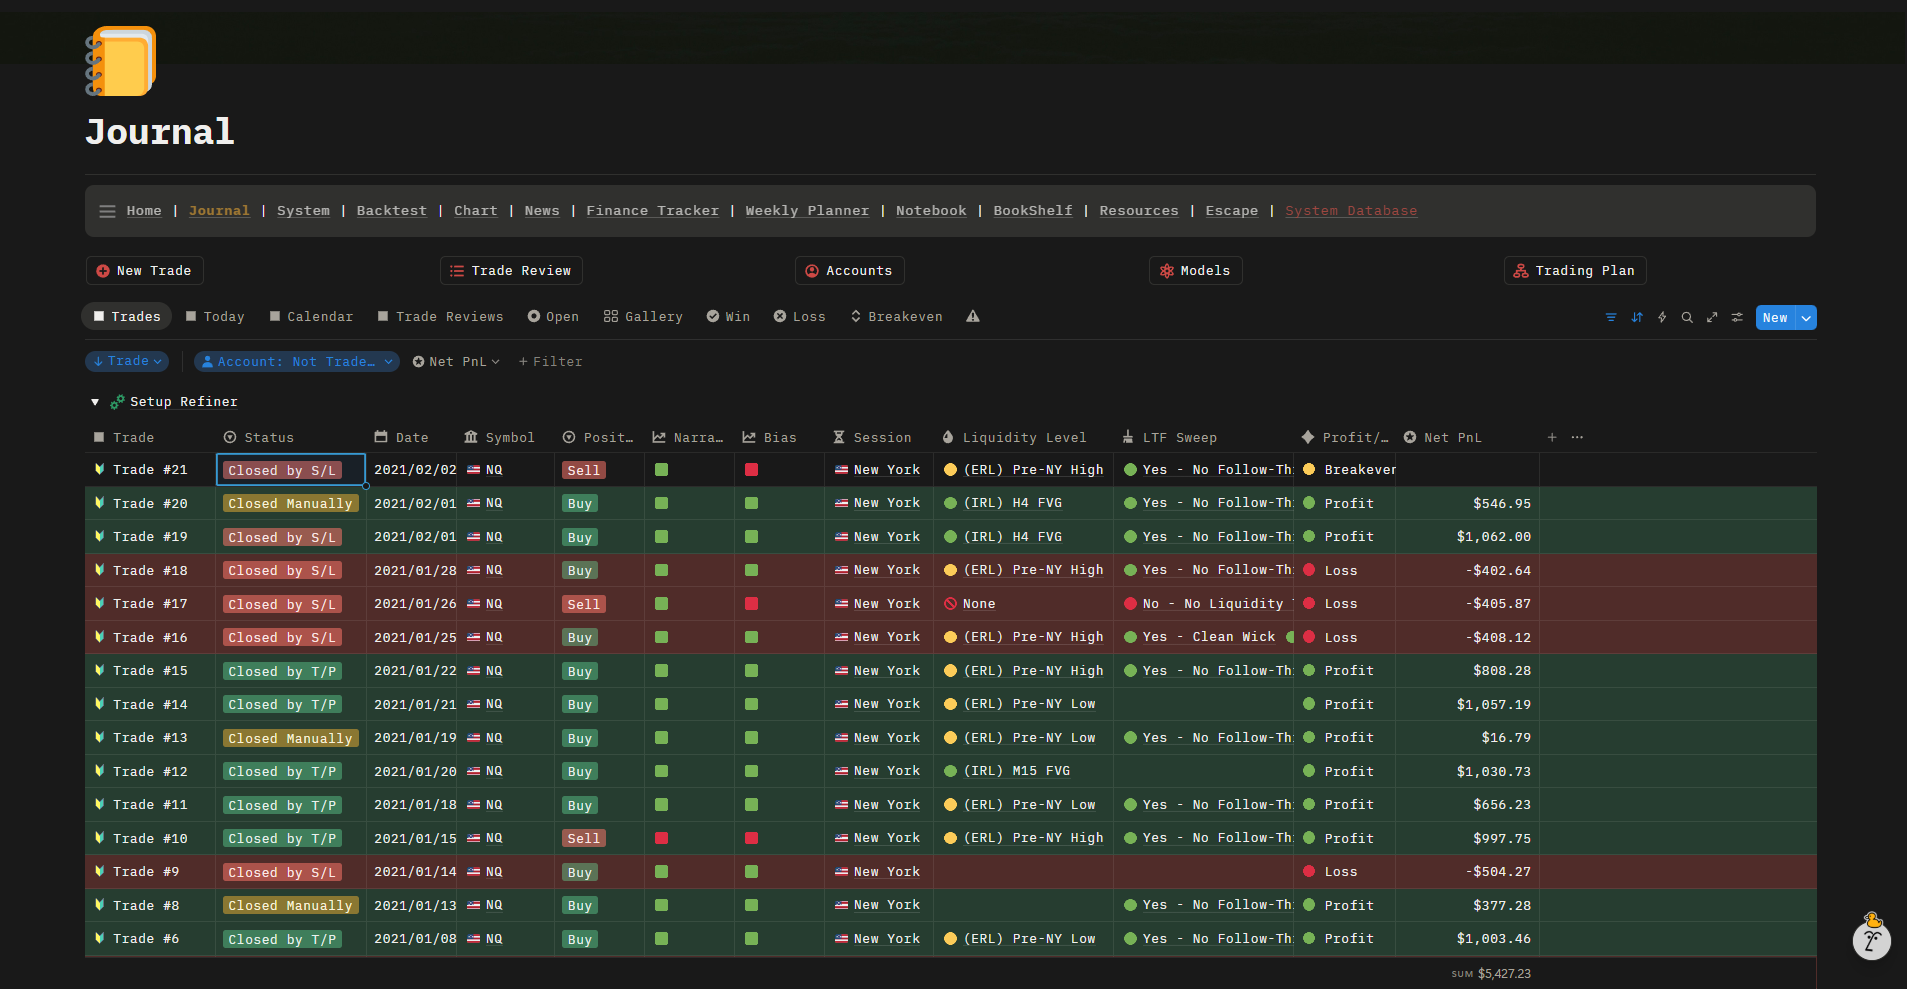Open automations via the lightning bolt icon
This screenshot has width=1907, height=989.
[1662, 318]
